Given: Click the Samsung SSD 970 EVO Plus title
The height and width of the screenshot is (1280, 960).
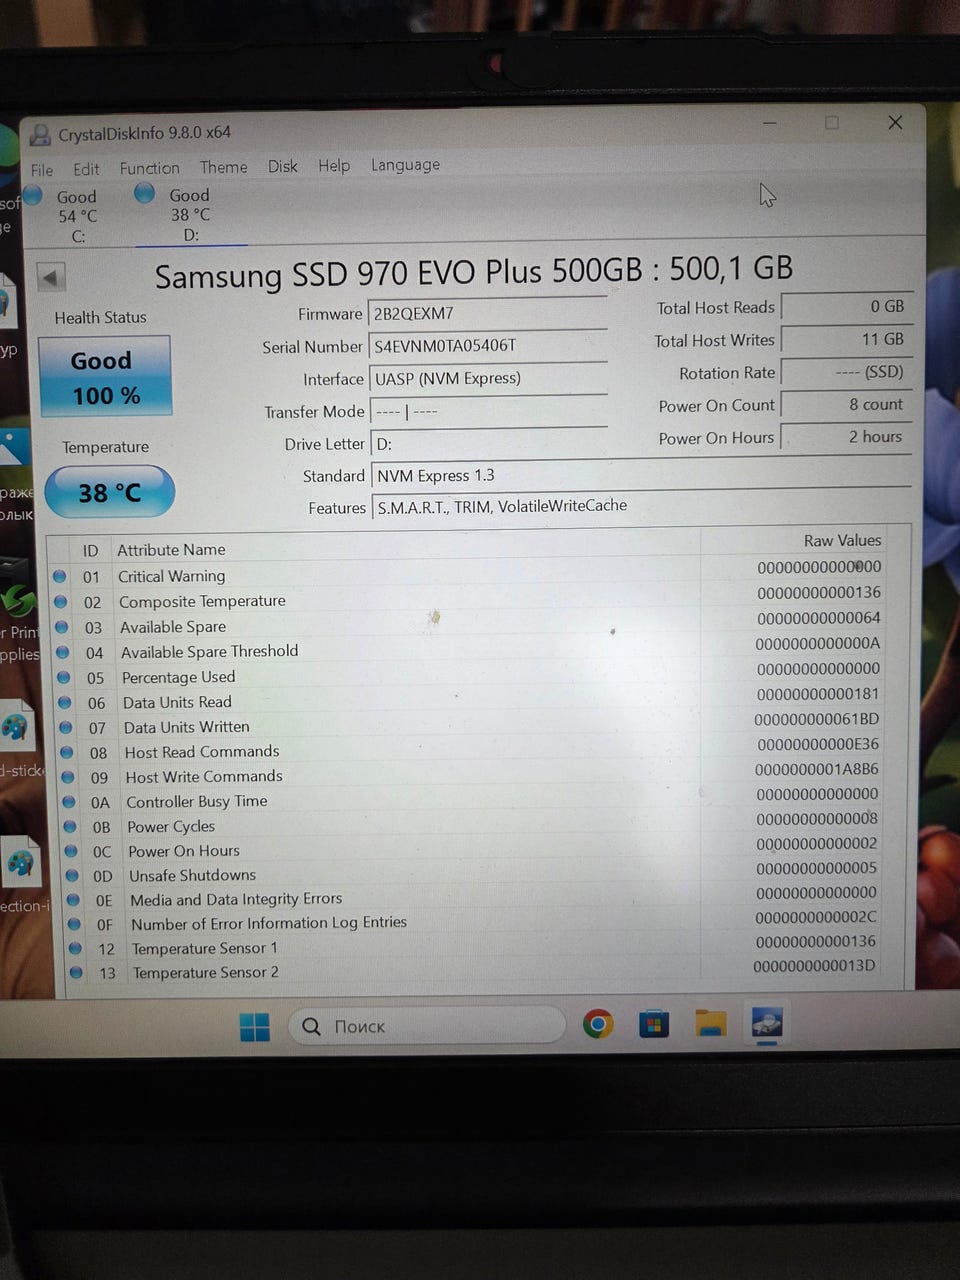Looking at the screenshot, I should coord(473,271).
